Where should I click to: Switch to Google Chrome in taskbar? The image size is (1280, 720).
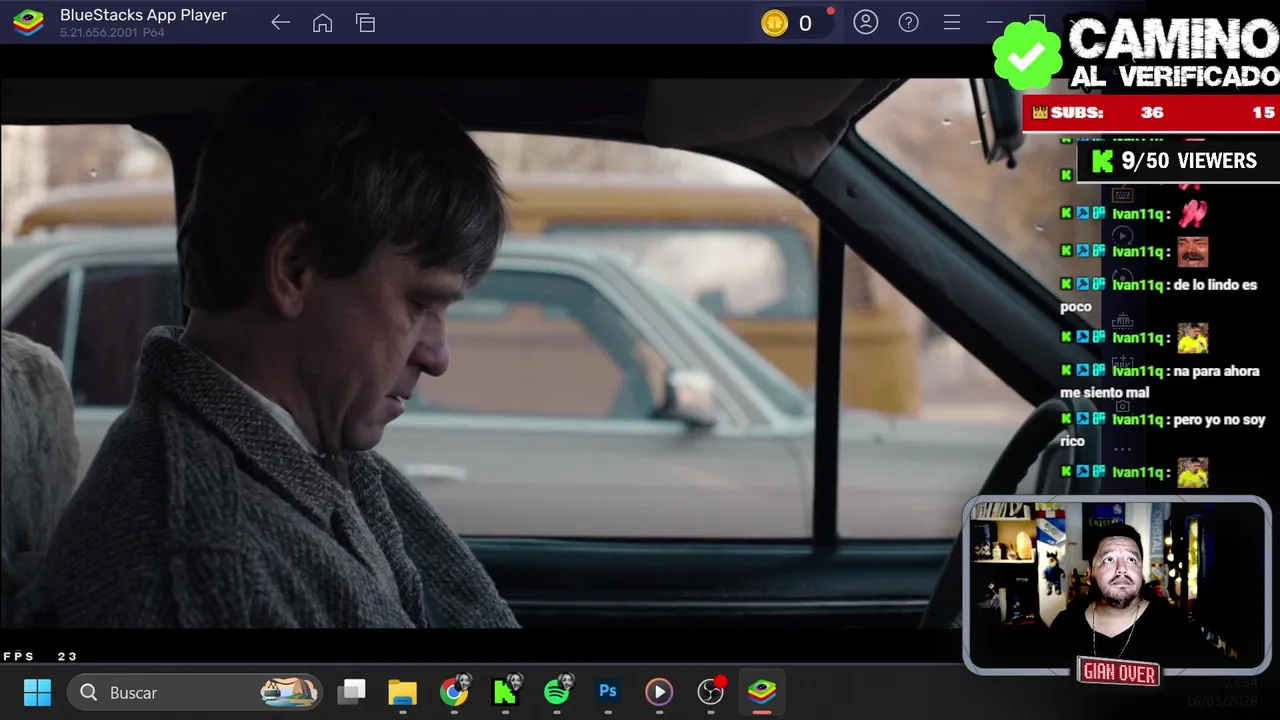[x=455, y=691]
